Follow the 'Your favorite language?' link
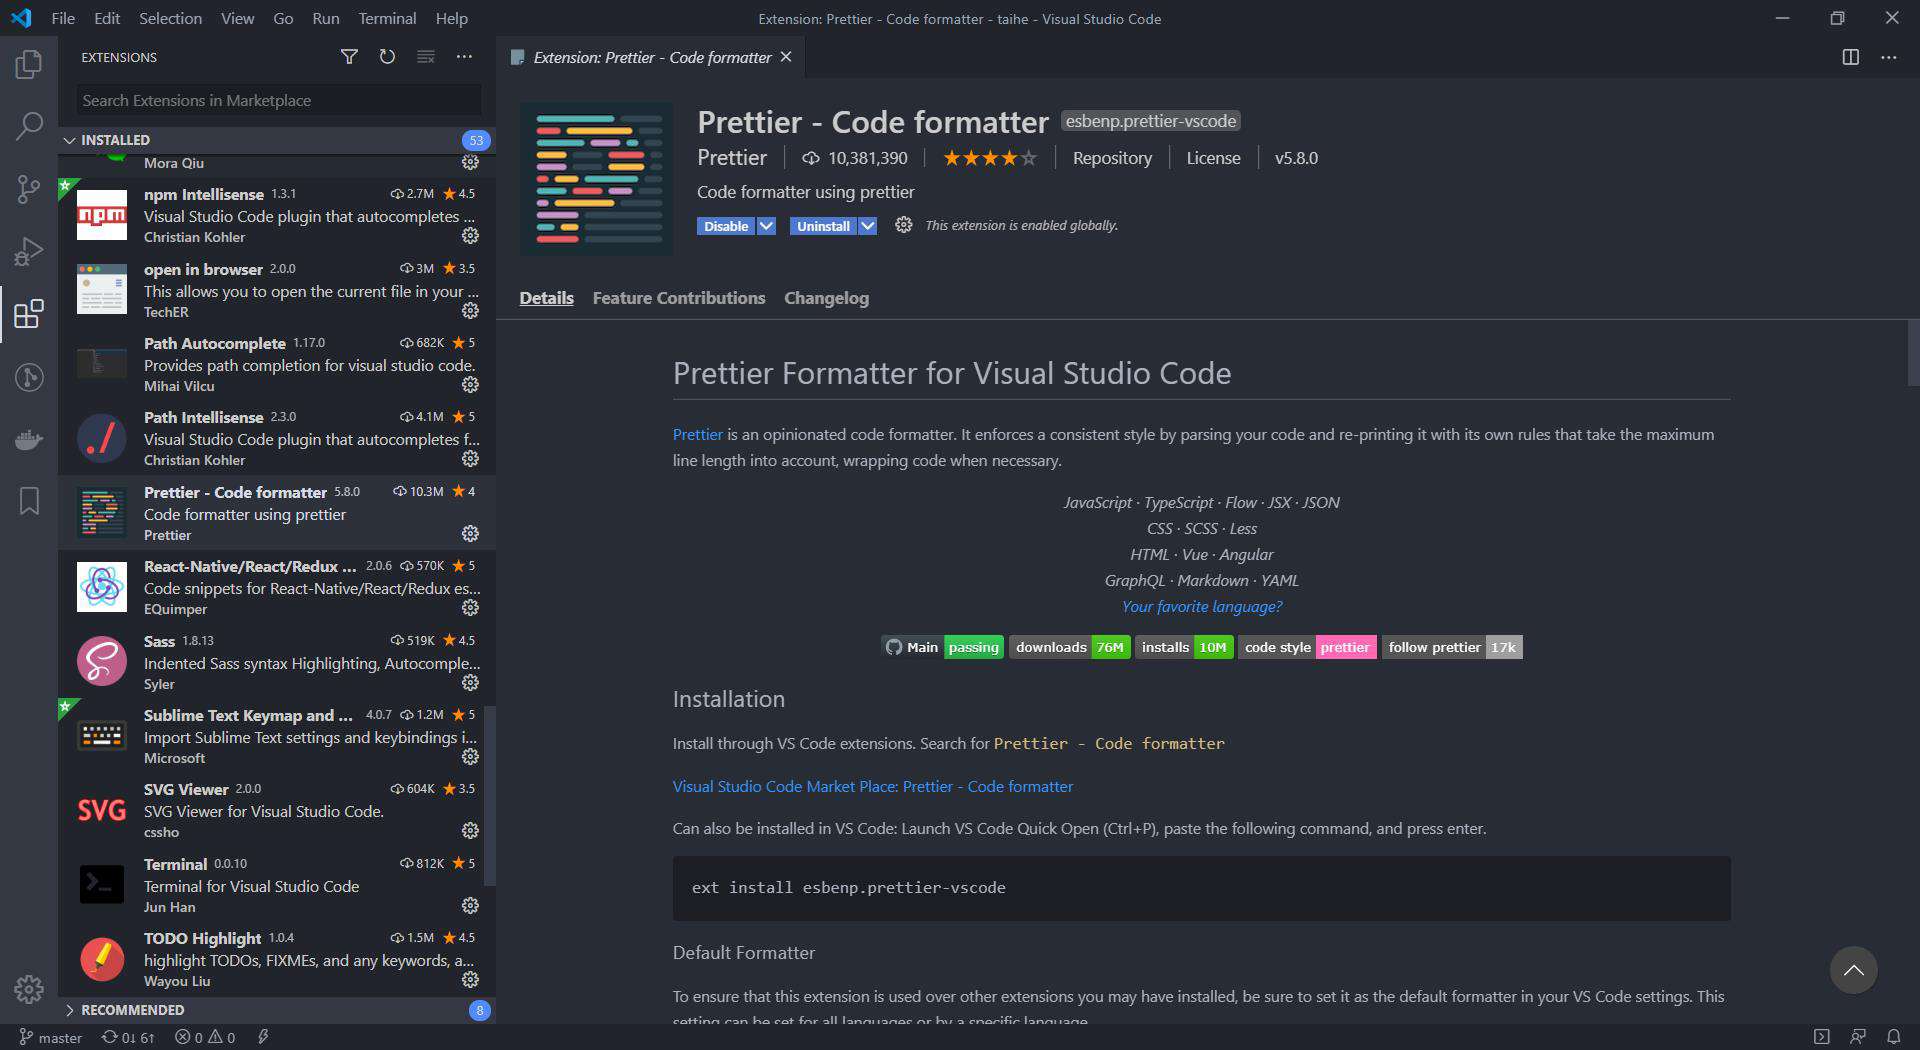Image resolution: width=1920 pixels, height=1050 pixels. click(x=1201, y=606)
